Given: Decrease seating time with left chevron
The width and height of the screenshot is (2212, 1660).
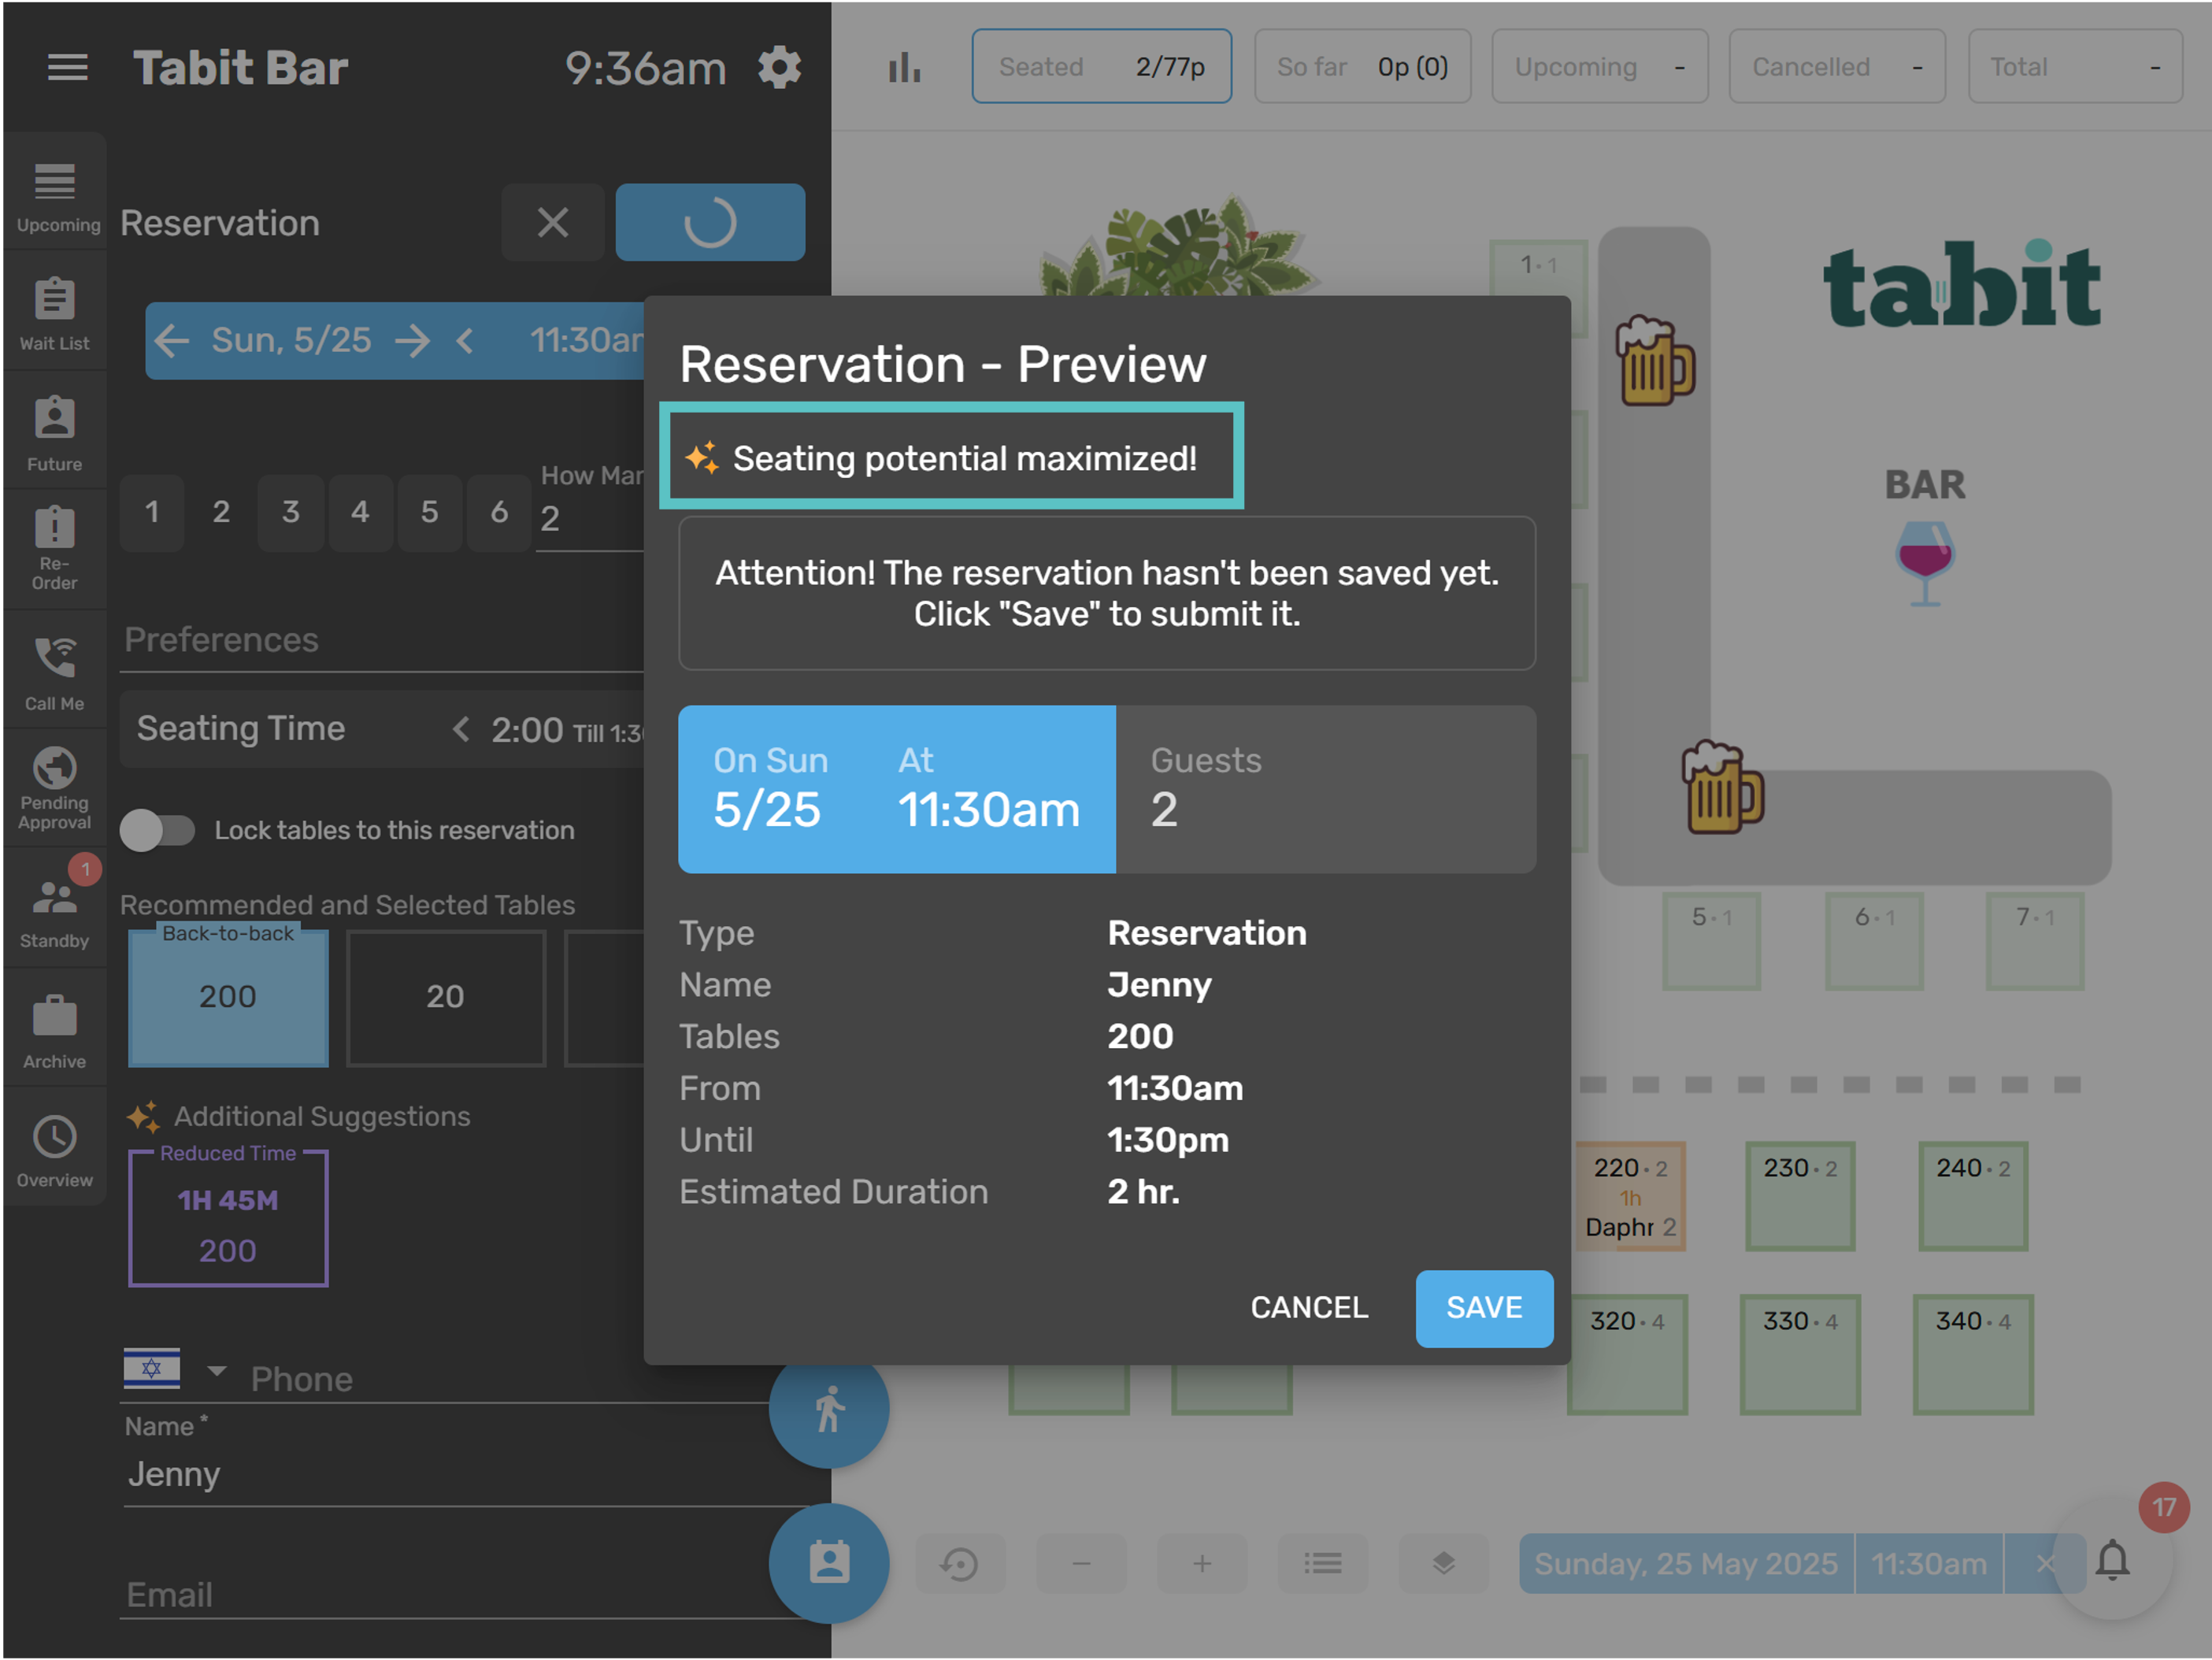Looking at the screenshot, I should pyautogui.click(x=460, y=729).
